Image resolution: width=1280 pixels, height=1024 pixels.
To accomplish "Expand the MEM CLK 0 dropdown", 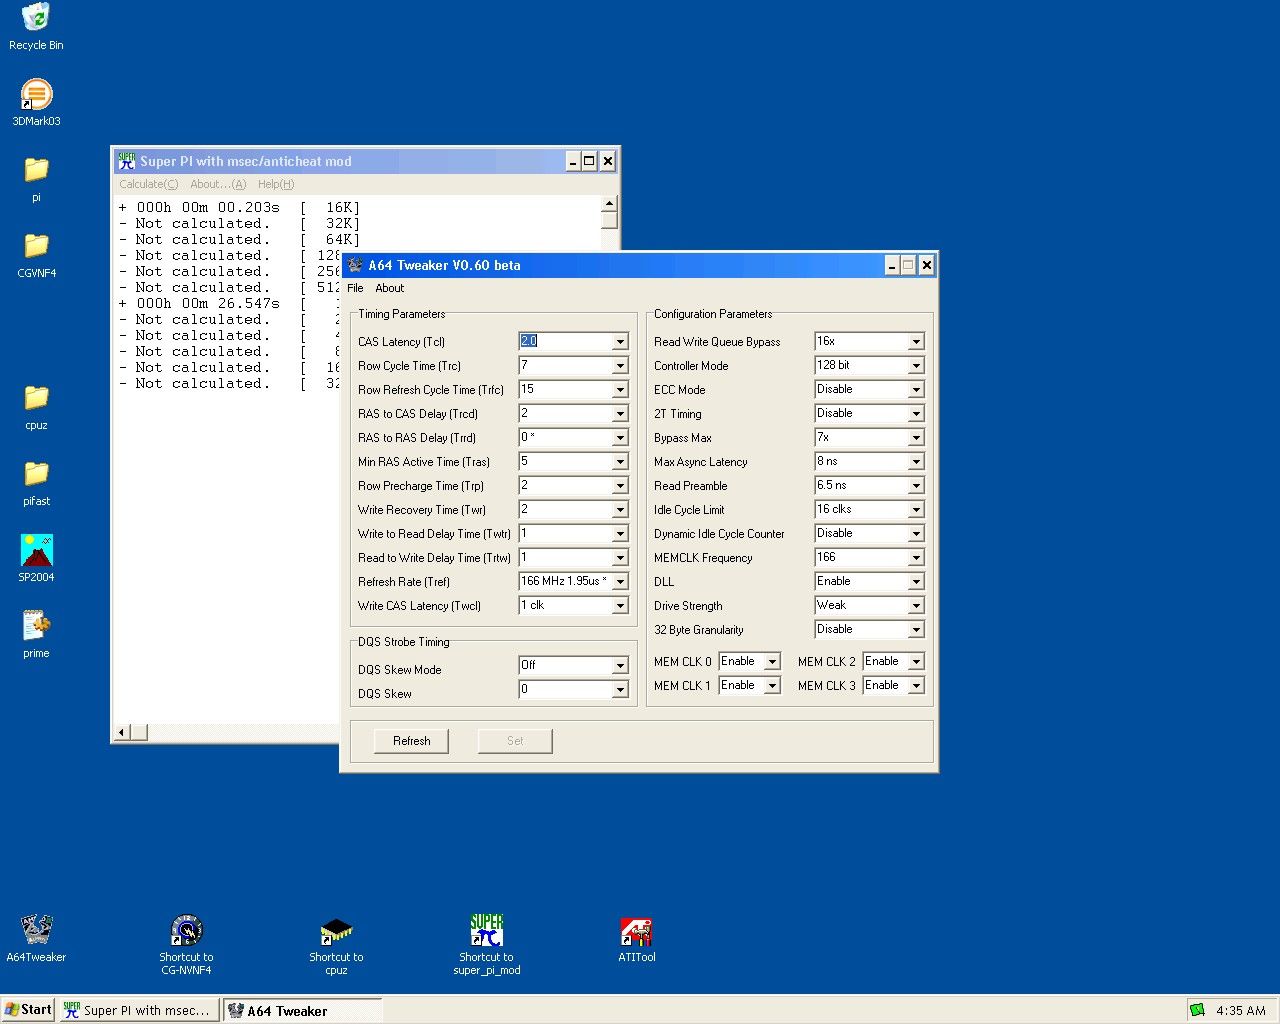I will point(772,662).
